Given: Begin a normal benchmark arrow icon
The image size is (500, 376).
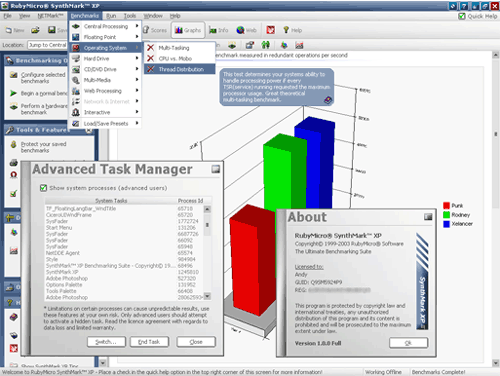Looking at the screenshot, I should (13, 93).
